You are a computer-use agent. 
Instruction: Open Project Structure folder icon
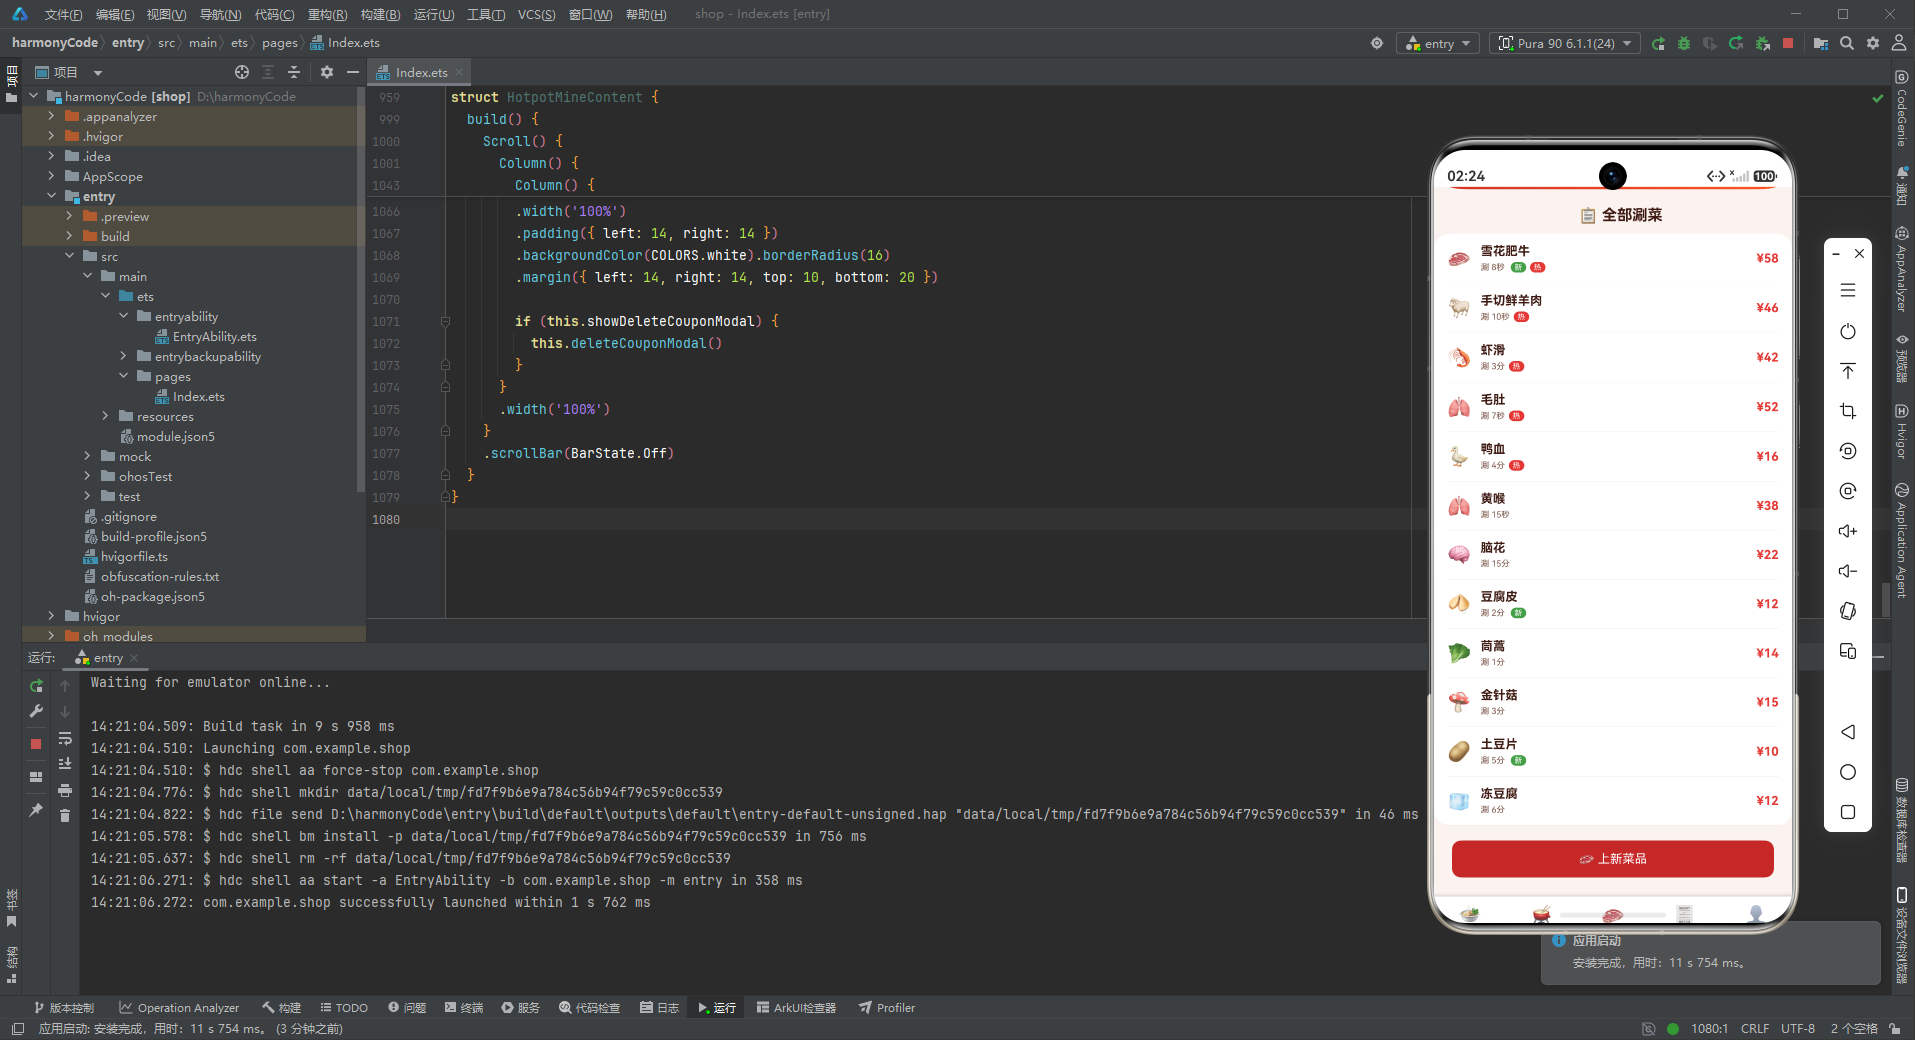[x=1820, y=43]
